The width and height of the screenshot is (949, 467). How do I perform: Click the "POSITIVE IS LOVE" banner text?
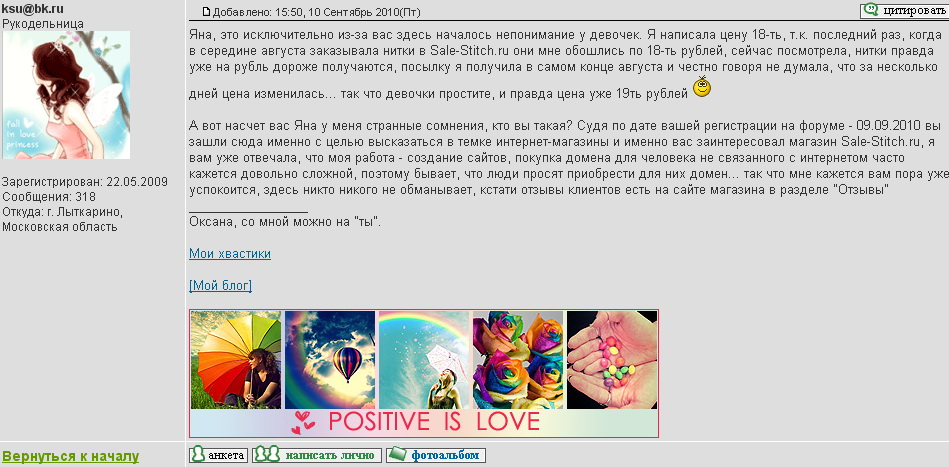tap(434, 422)
